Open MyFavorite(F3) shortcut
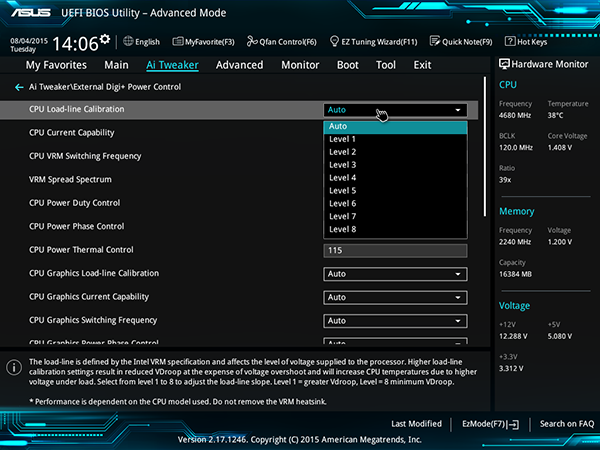 (202, 42)
